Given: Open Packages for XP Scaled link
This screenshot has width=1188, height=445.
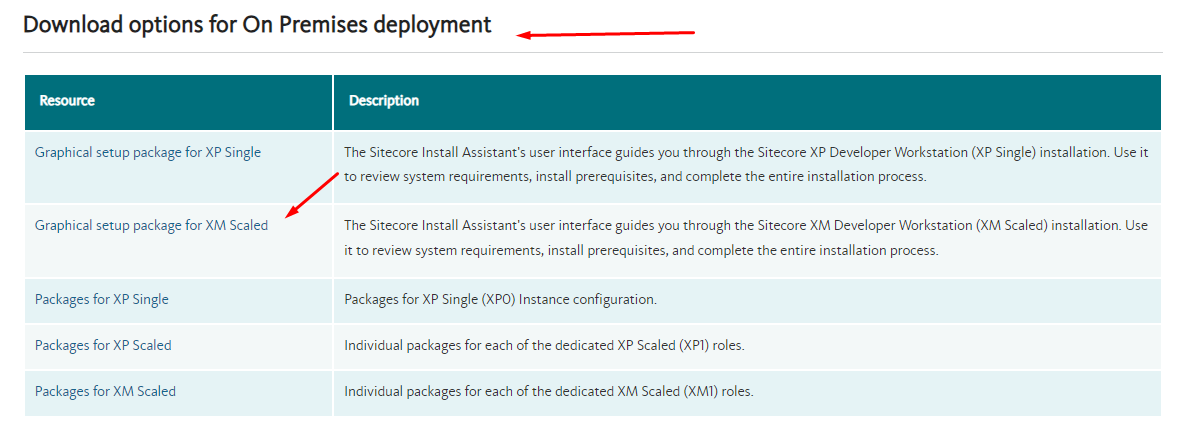Looking at the screenshot, I should pyautogui.click(x=103, y=345).
